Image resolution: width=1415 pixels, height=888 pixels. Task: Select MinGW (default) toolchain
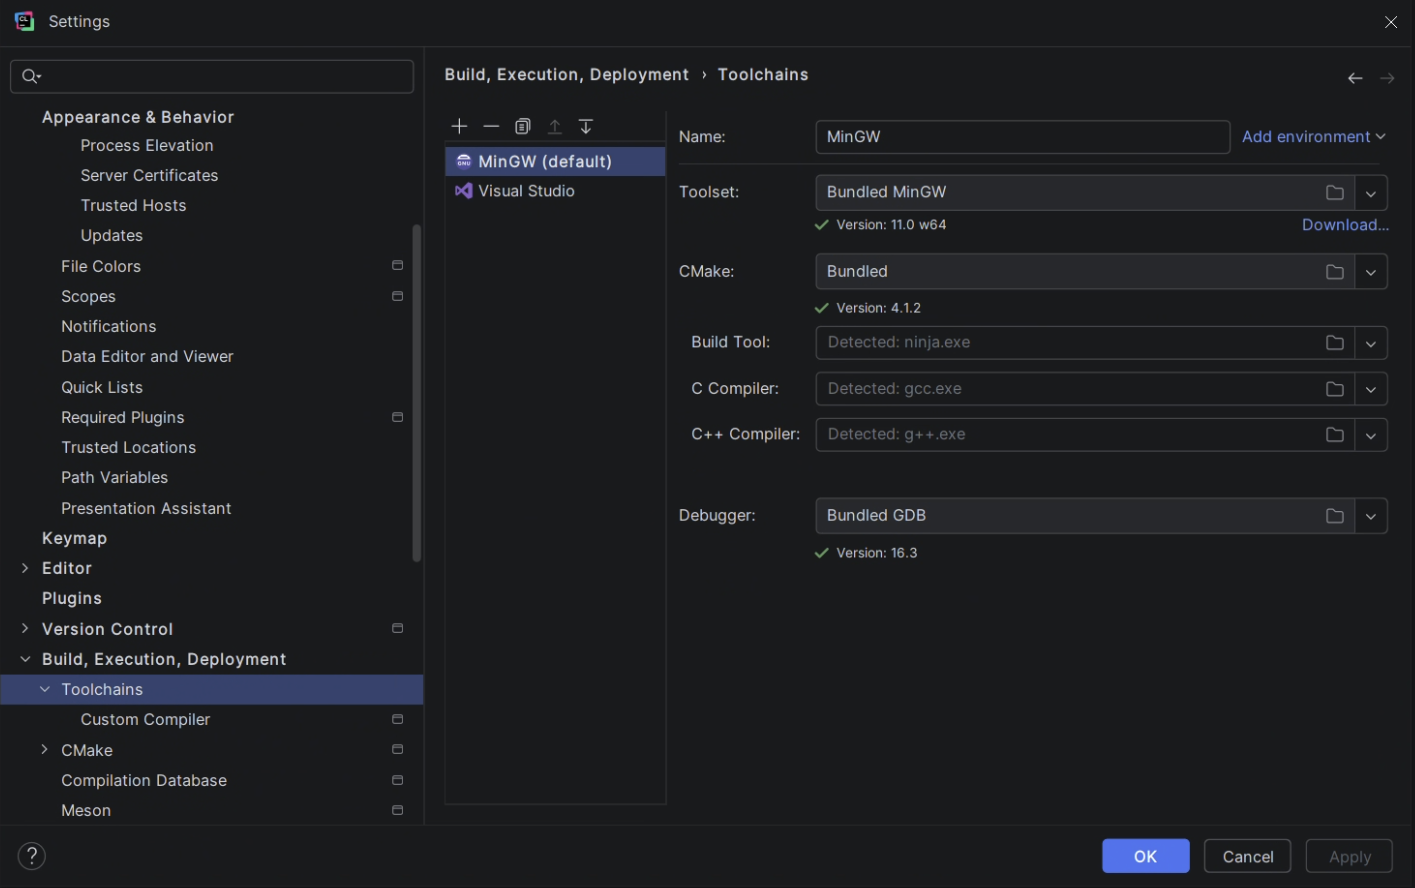click(x=555, y=161)
